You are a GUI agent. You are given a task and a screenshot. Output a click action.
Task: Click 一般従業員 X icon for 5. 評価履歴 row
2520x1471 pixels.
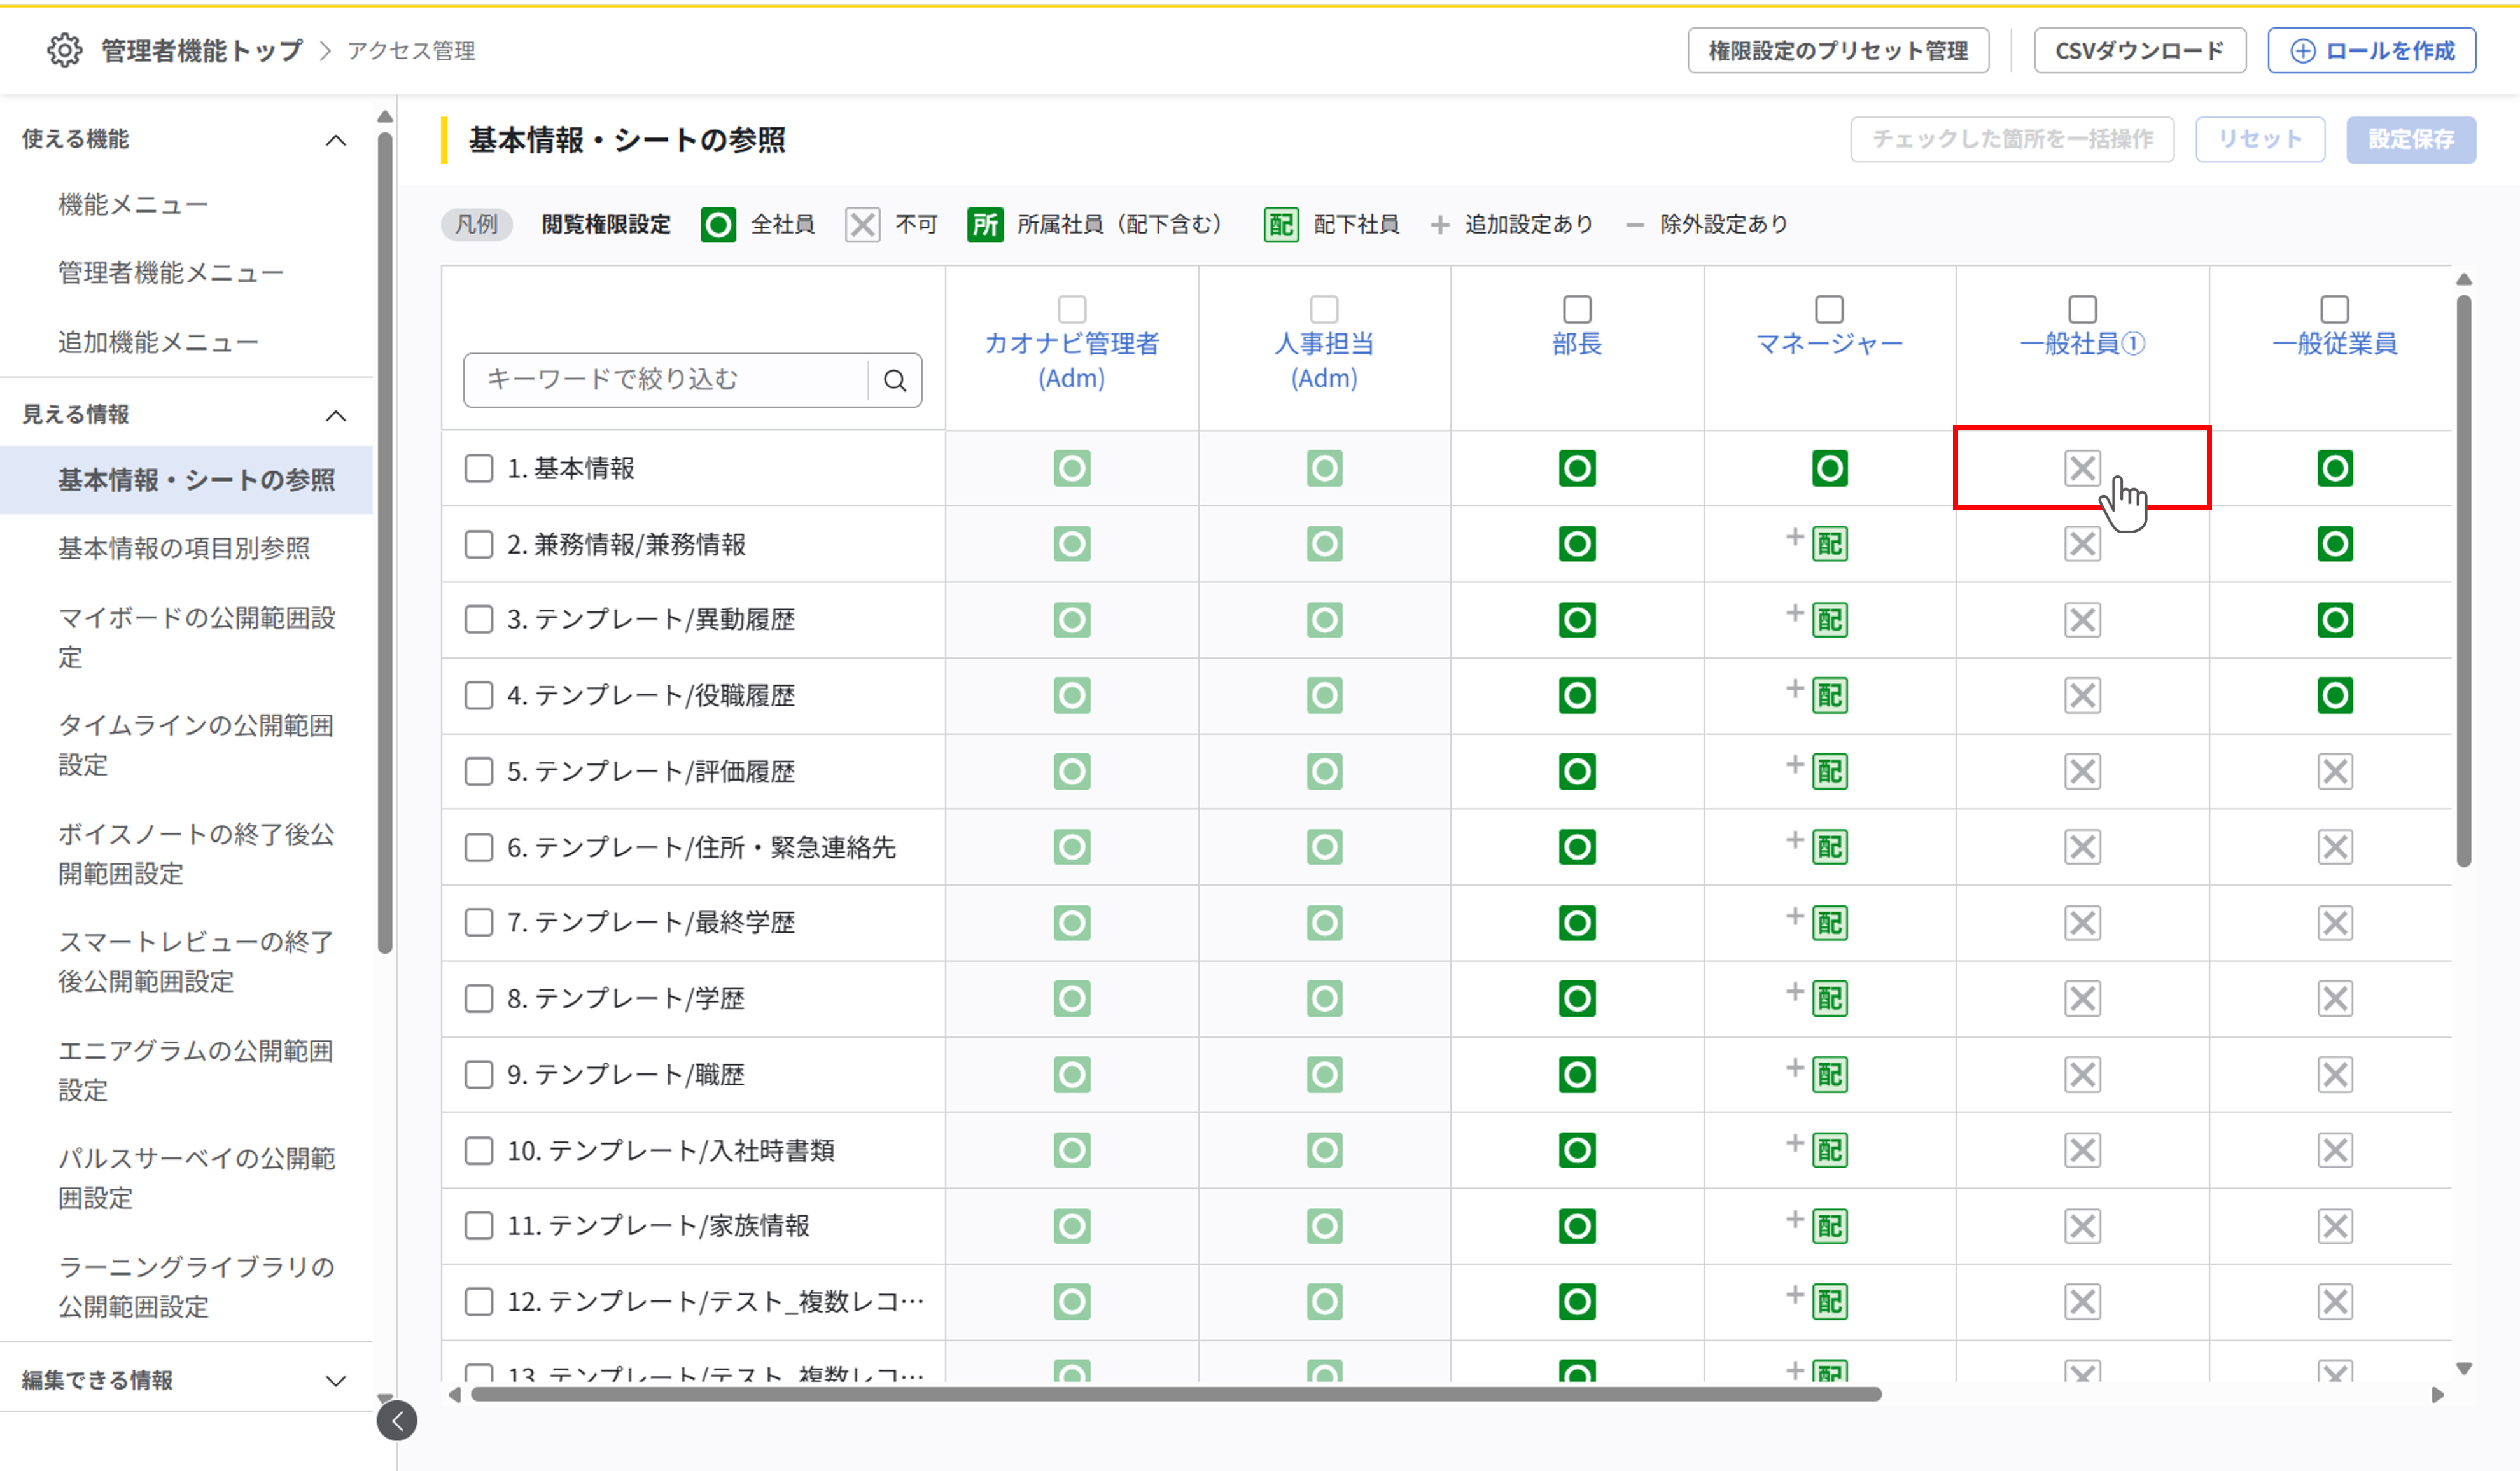pos(2335,771)
